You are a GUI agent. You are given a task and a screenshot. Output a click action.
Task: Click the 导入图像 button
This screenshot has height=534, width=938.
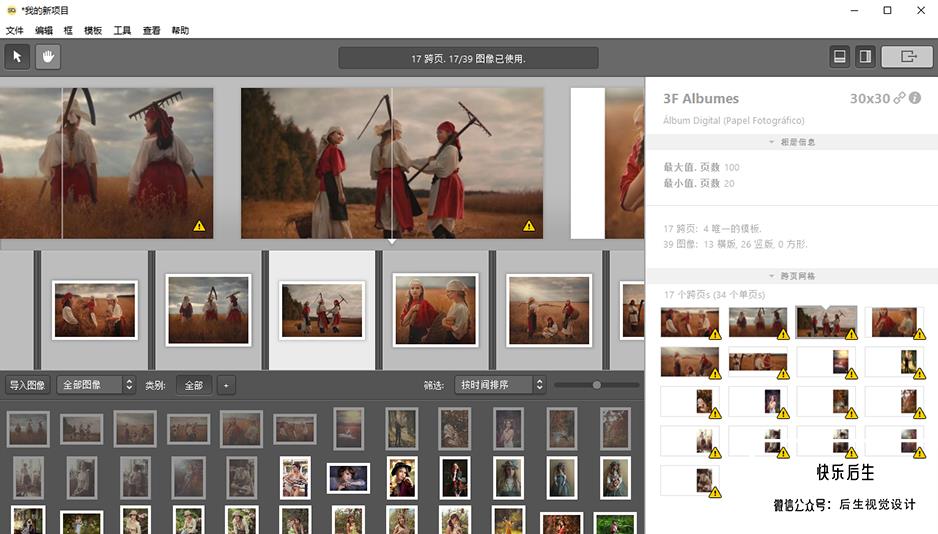(28, 385)
